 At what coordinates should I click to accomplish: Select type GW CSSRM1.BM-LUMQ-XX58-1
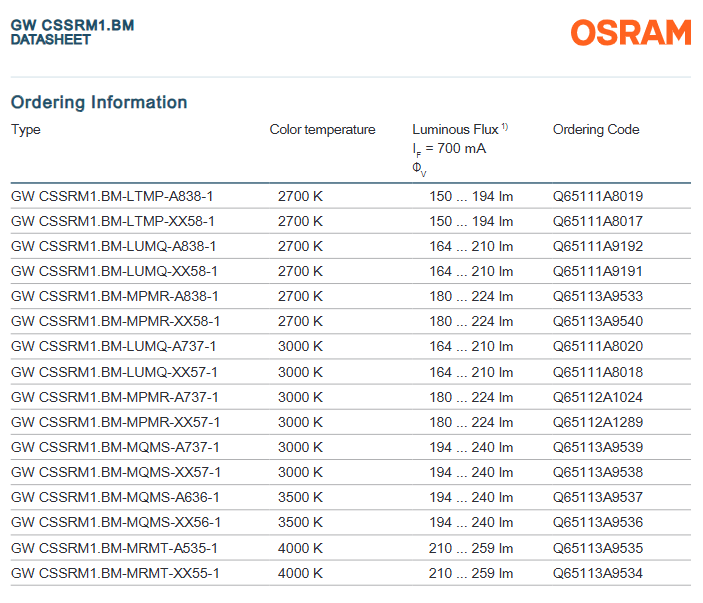pyautogui.click(x=114, y=272)
